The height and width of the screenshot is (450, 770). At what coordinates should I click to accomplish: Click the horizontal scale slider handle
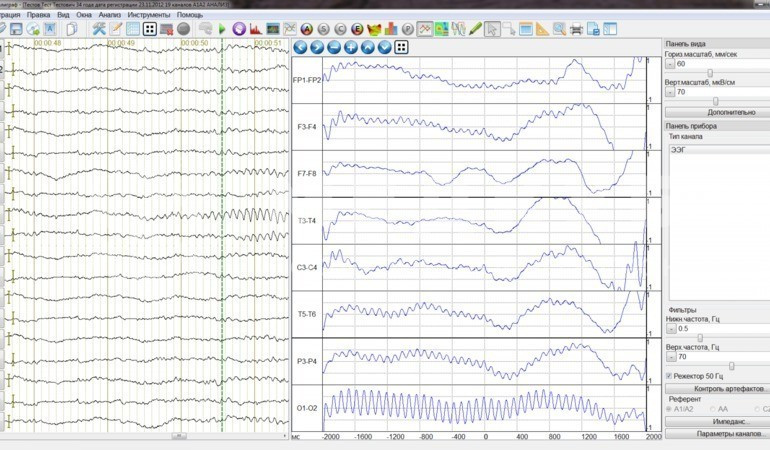[x=710, y=73]
